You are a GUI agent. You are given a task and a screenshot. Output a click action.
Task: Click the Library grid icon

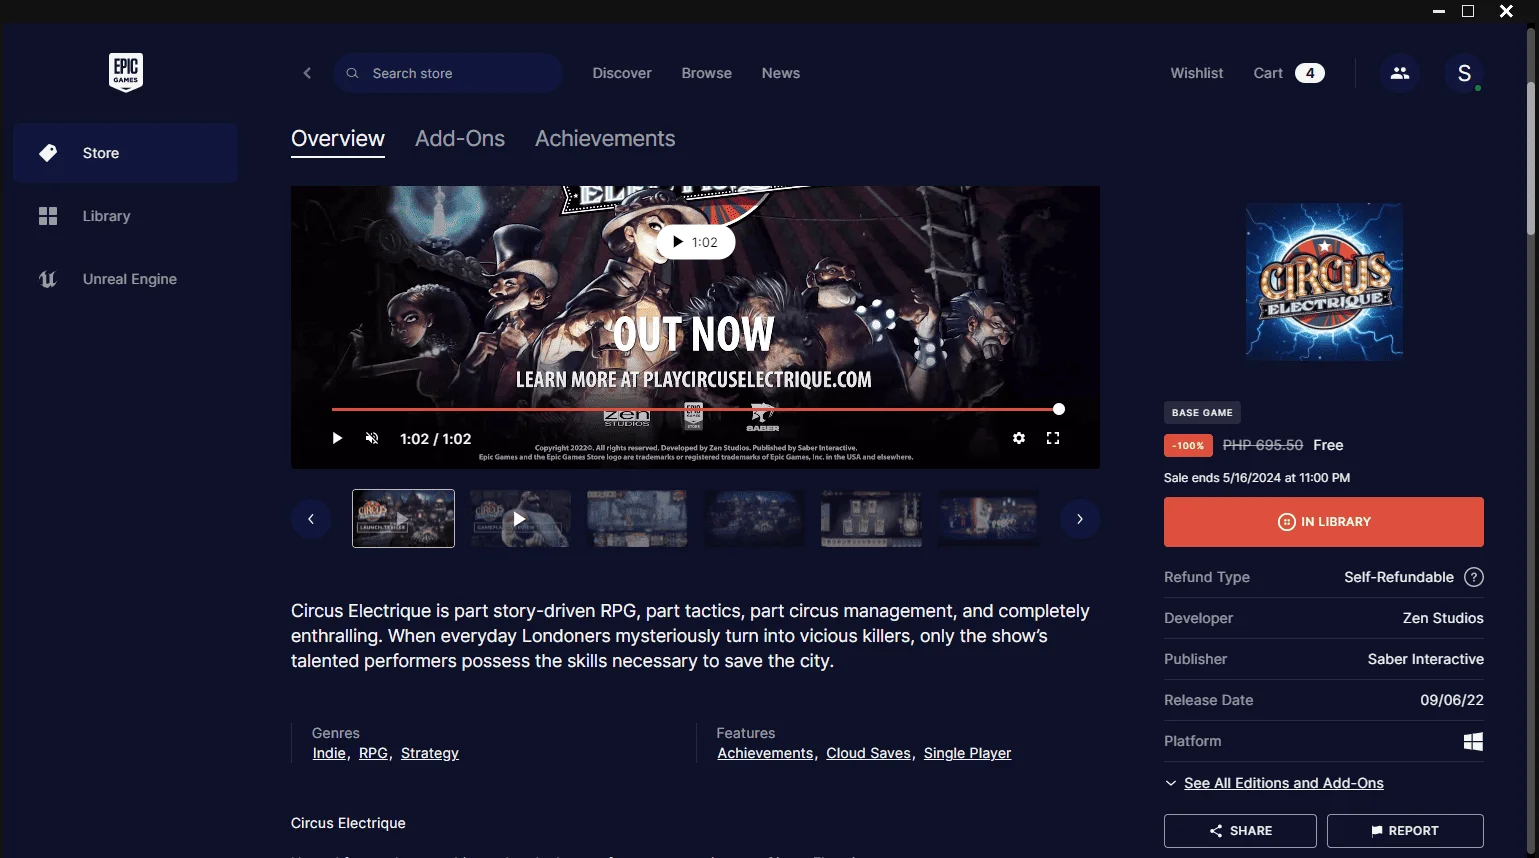click(48, 216)
